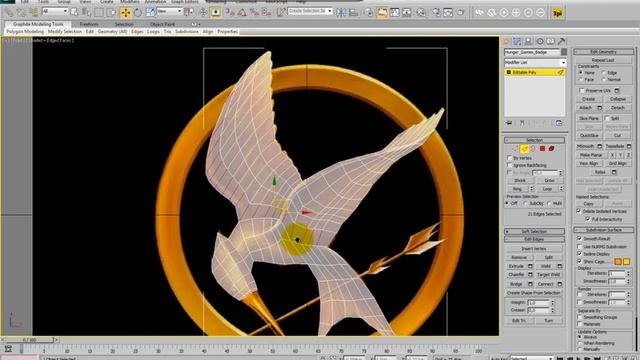This screenshot has width=640, height=360.
Task: Toggle Preserve UVs checkbox
Action: (582, 91)
